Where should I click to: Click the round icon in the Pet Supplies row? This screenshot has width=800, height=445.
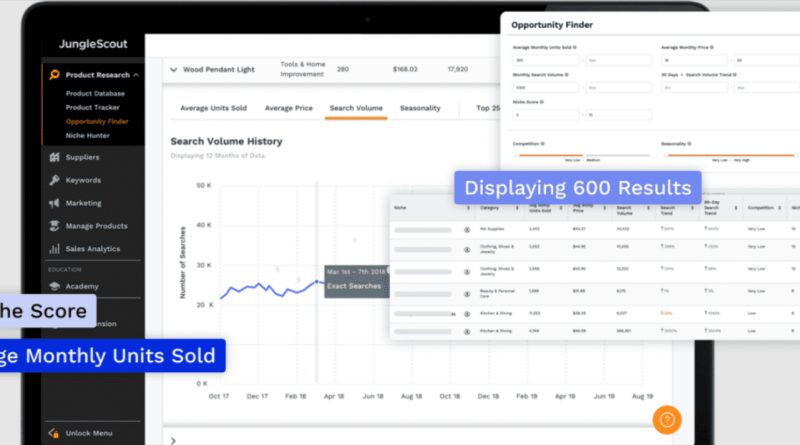point(467,230)
